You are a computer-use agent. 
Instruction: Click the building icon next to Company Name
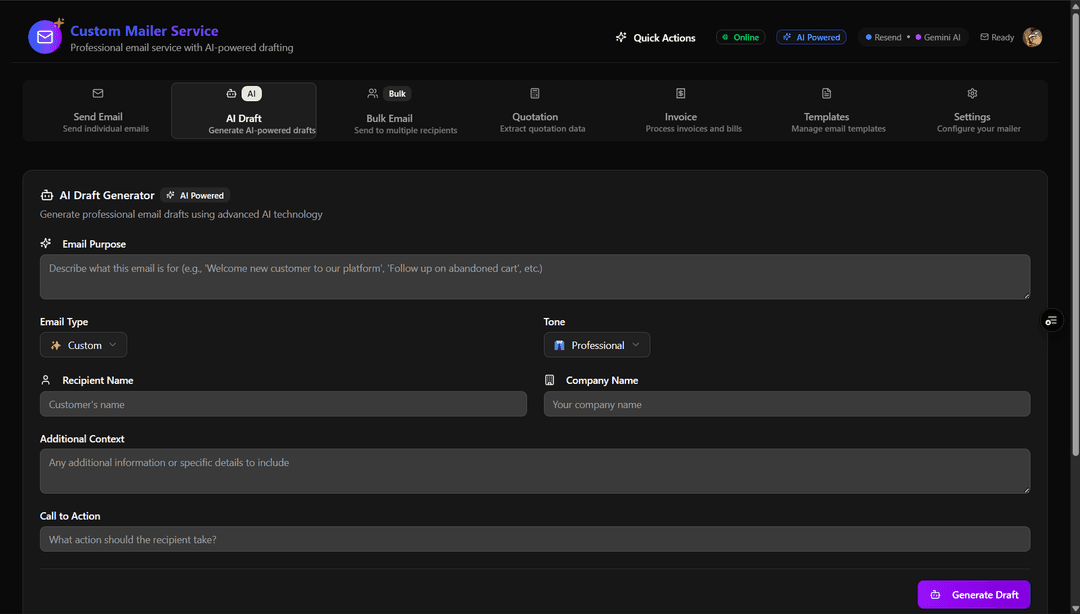coord(549,380)
